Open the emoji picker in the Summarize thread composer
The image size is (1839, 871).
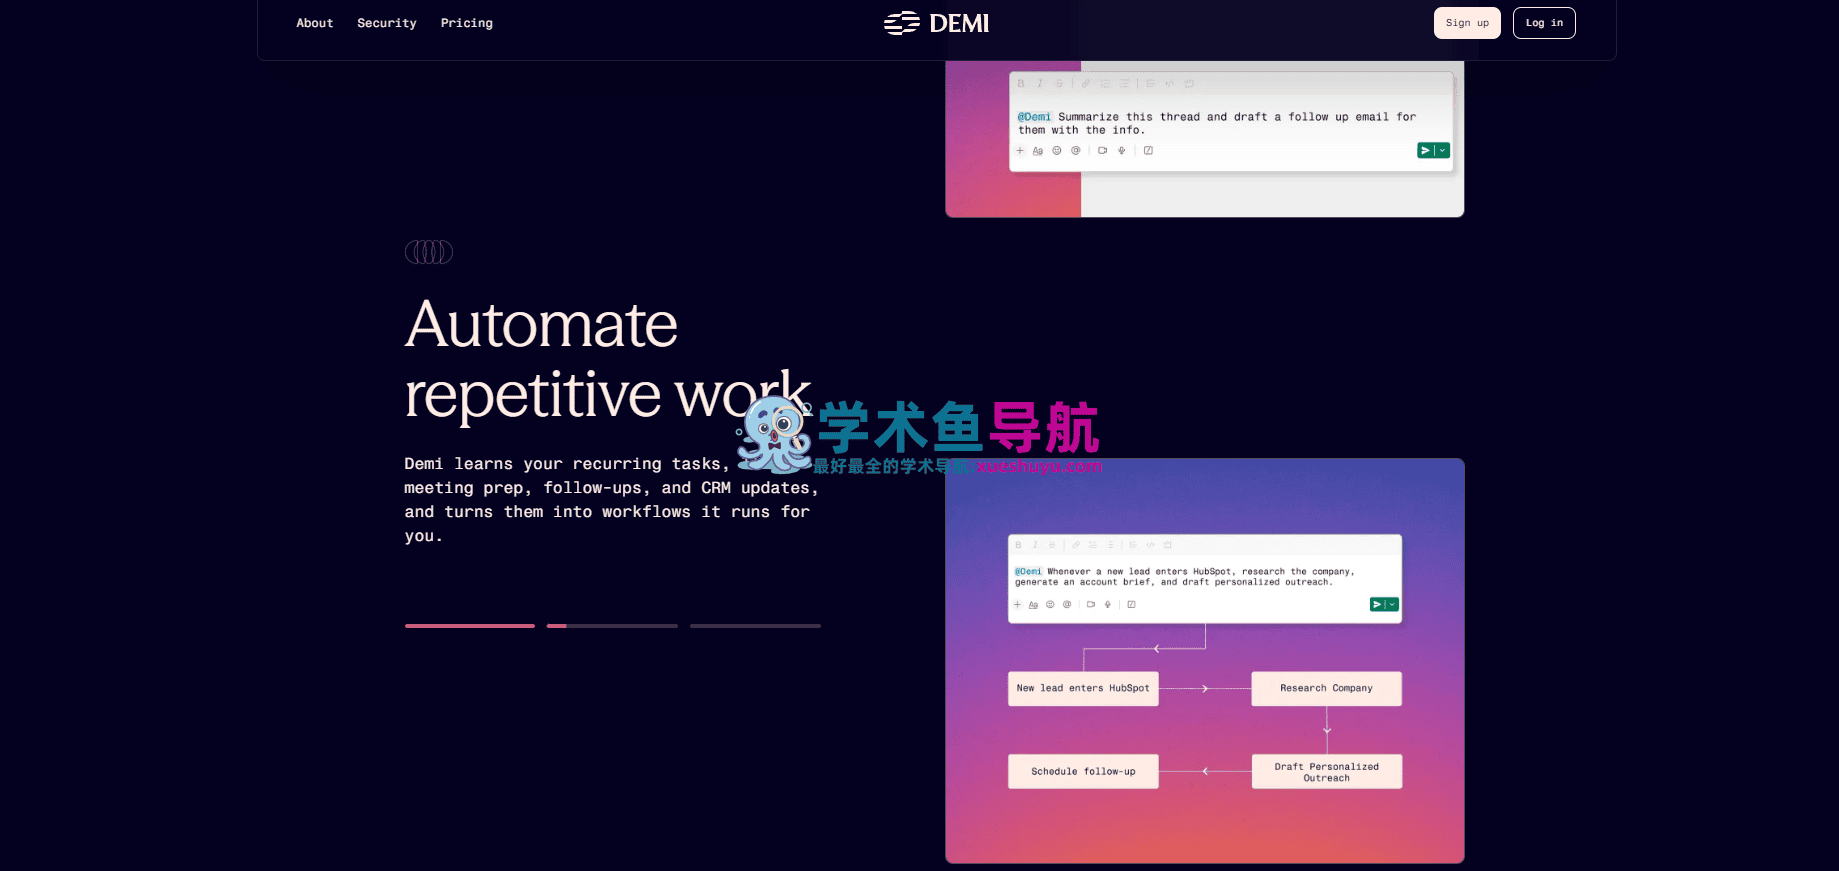[1057, 151]
